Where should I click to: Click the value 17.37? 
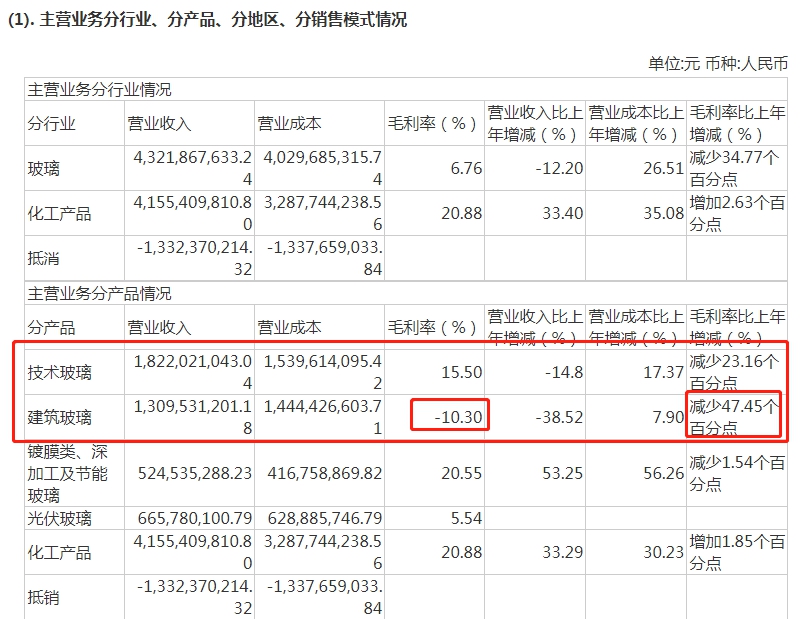[x=663, y=373]
